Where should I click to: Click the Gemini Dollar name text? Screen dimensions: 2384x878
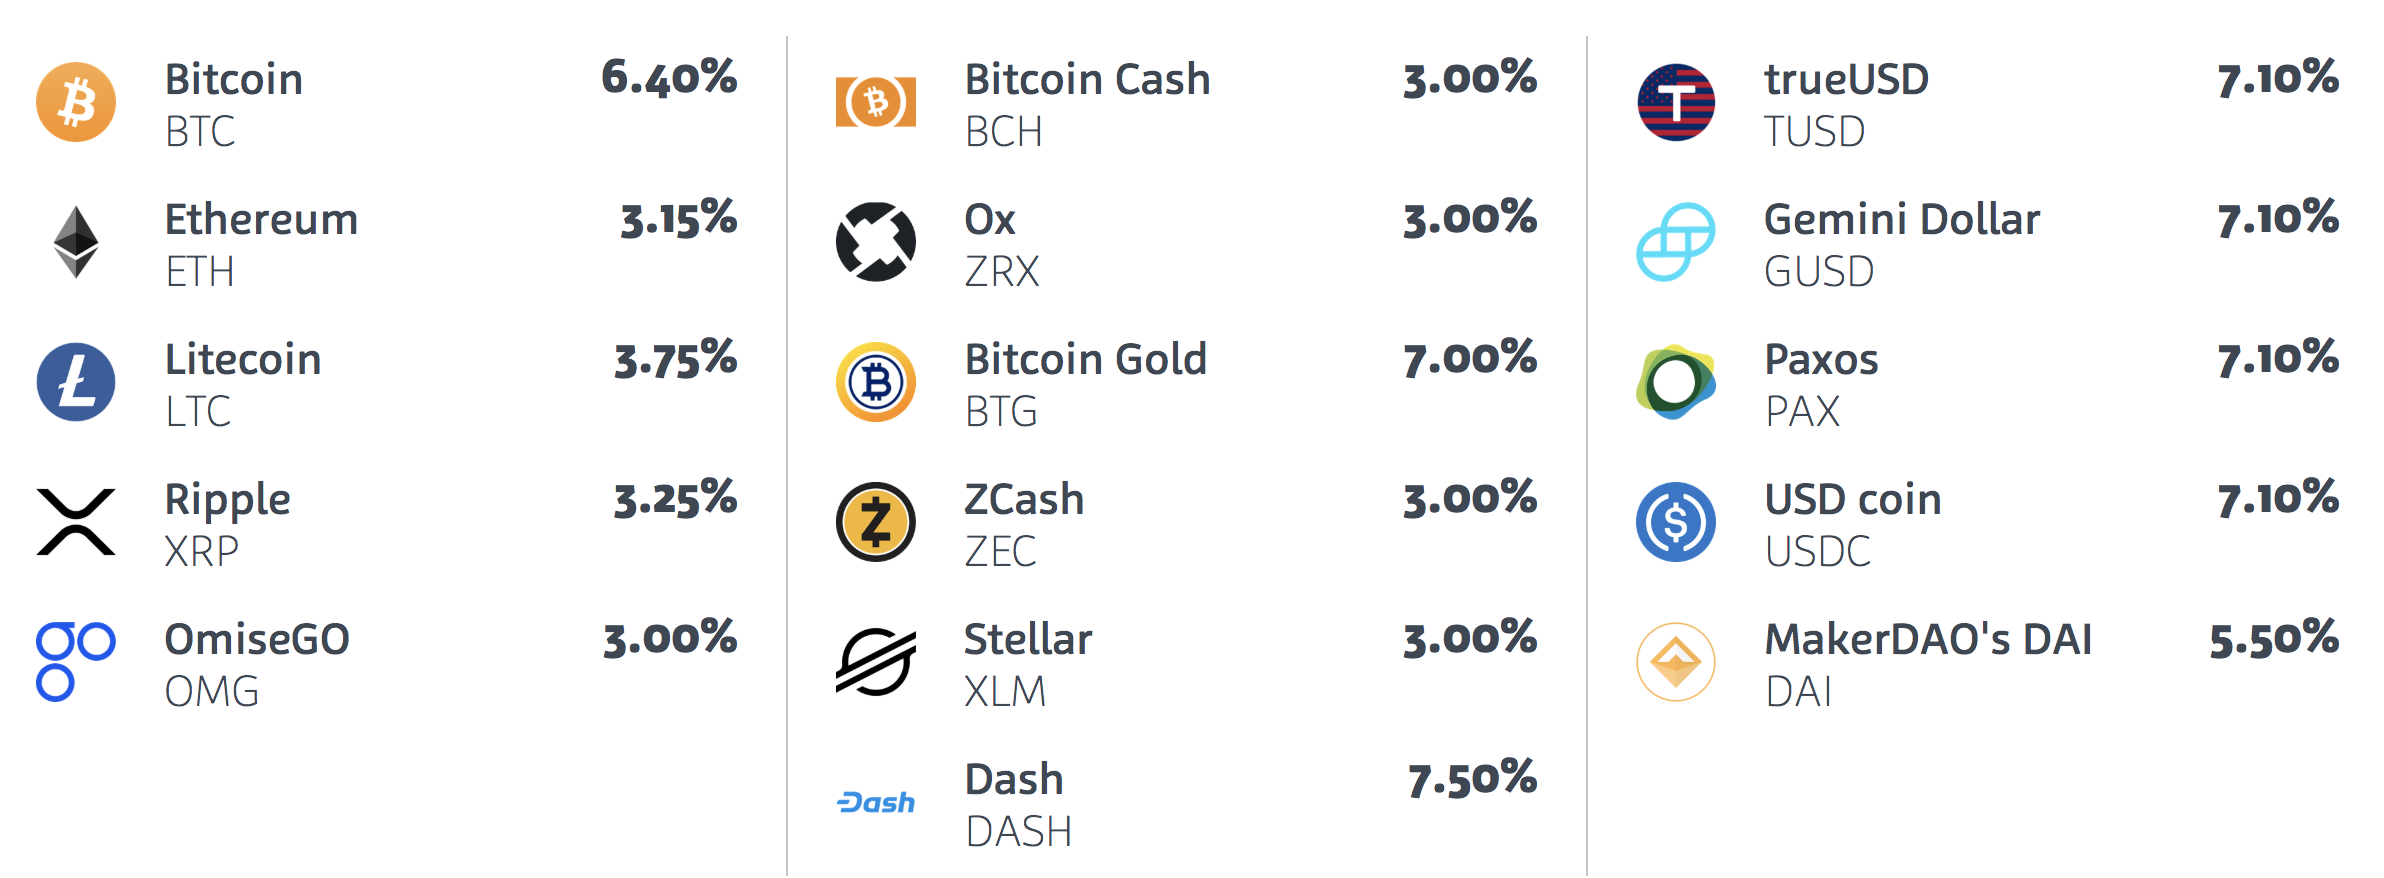(1901, 220)
